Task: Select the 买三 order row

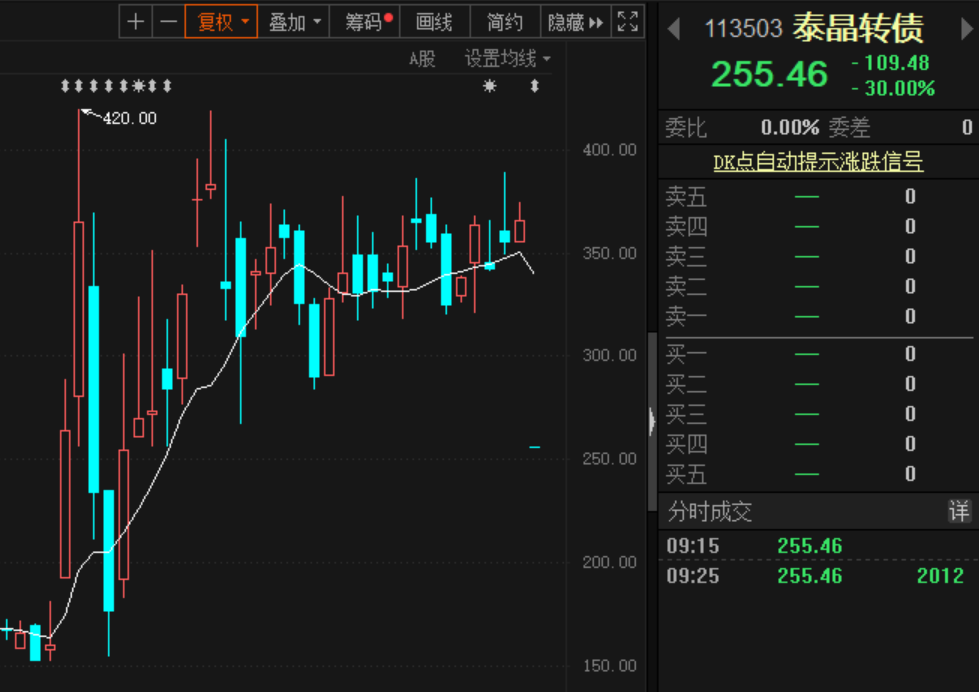Action: tap(819, 414)
